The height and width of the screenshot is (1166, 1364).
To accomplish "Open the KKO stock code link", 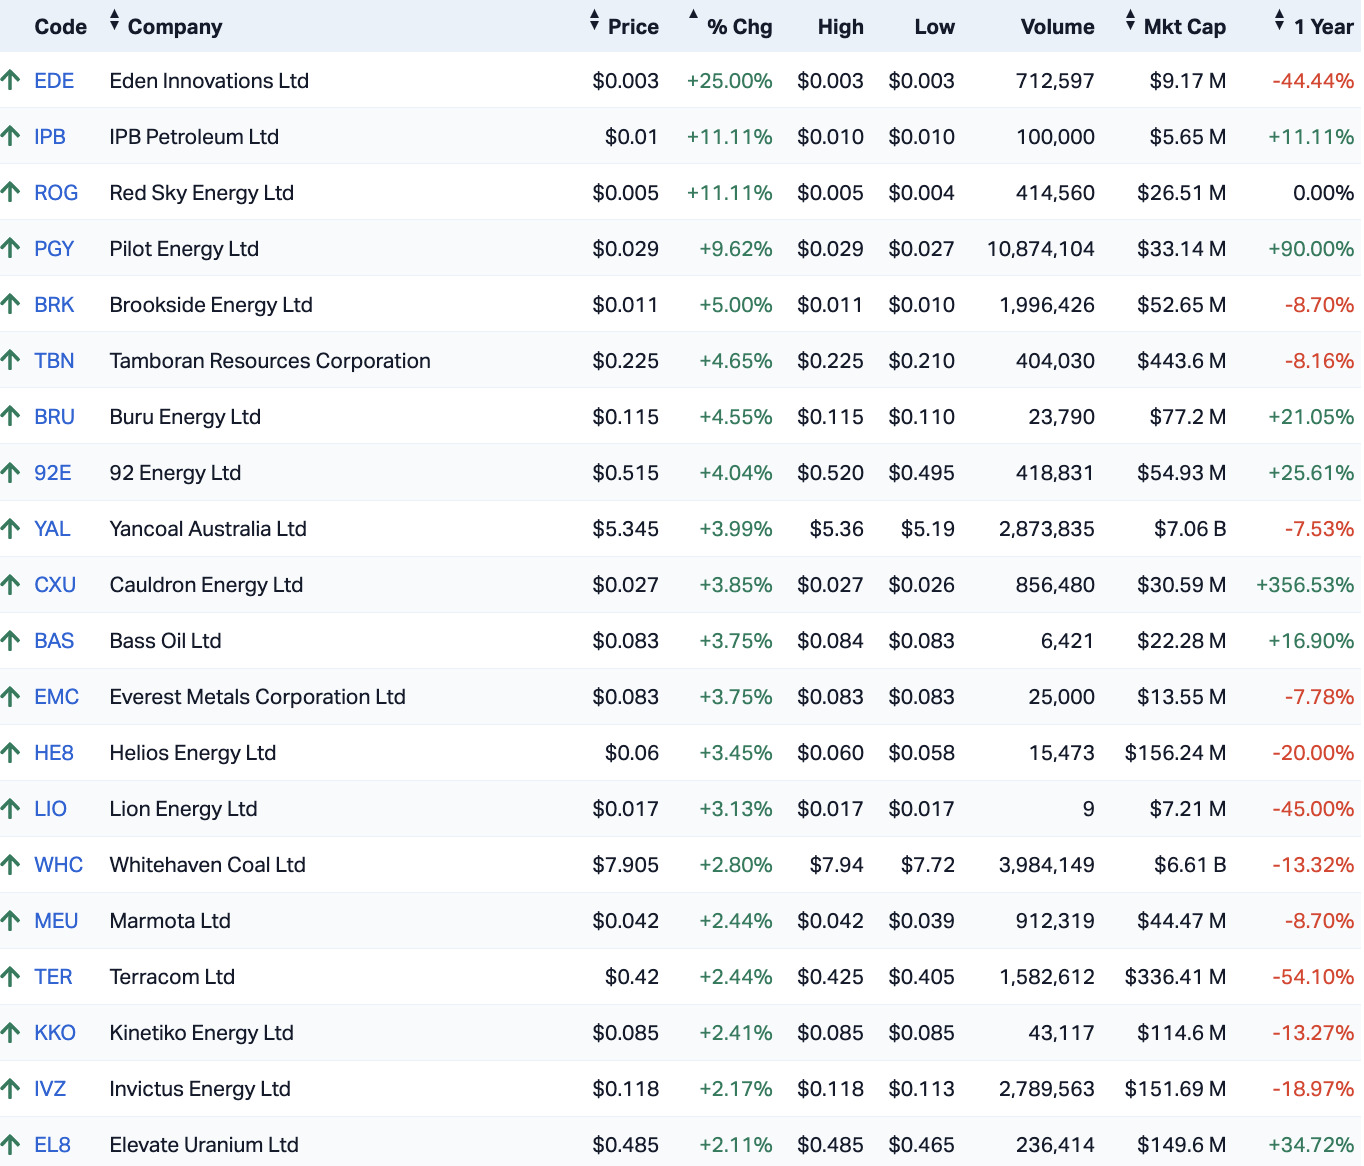I will click(55, 1033).
